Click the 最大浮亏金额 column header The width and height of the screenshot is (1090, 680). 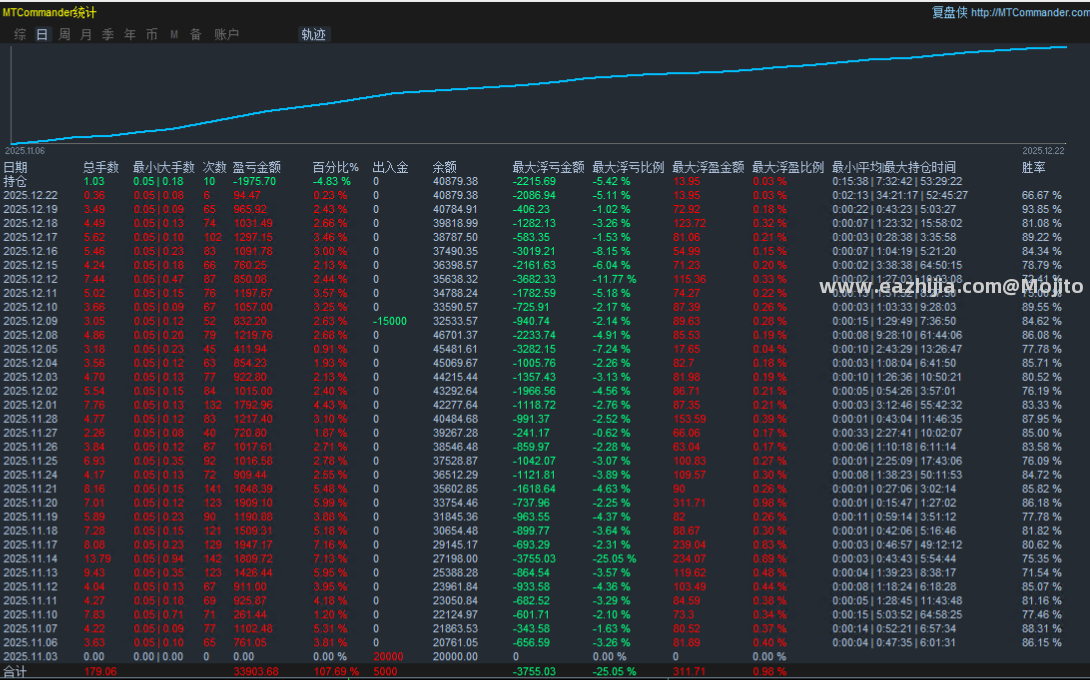click(x=548, y=168)
